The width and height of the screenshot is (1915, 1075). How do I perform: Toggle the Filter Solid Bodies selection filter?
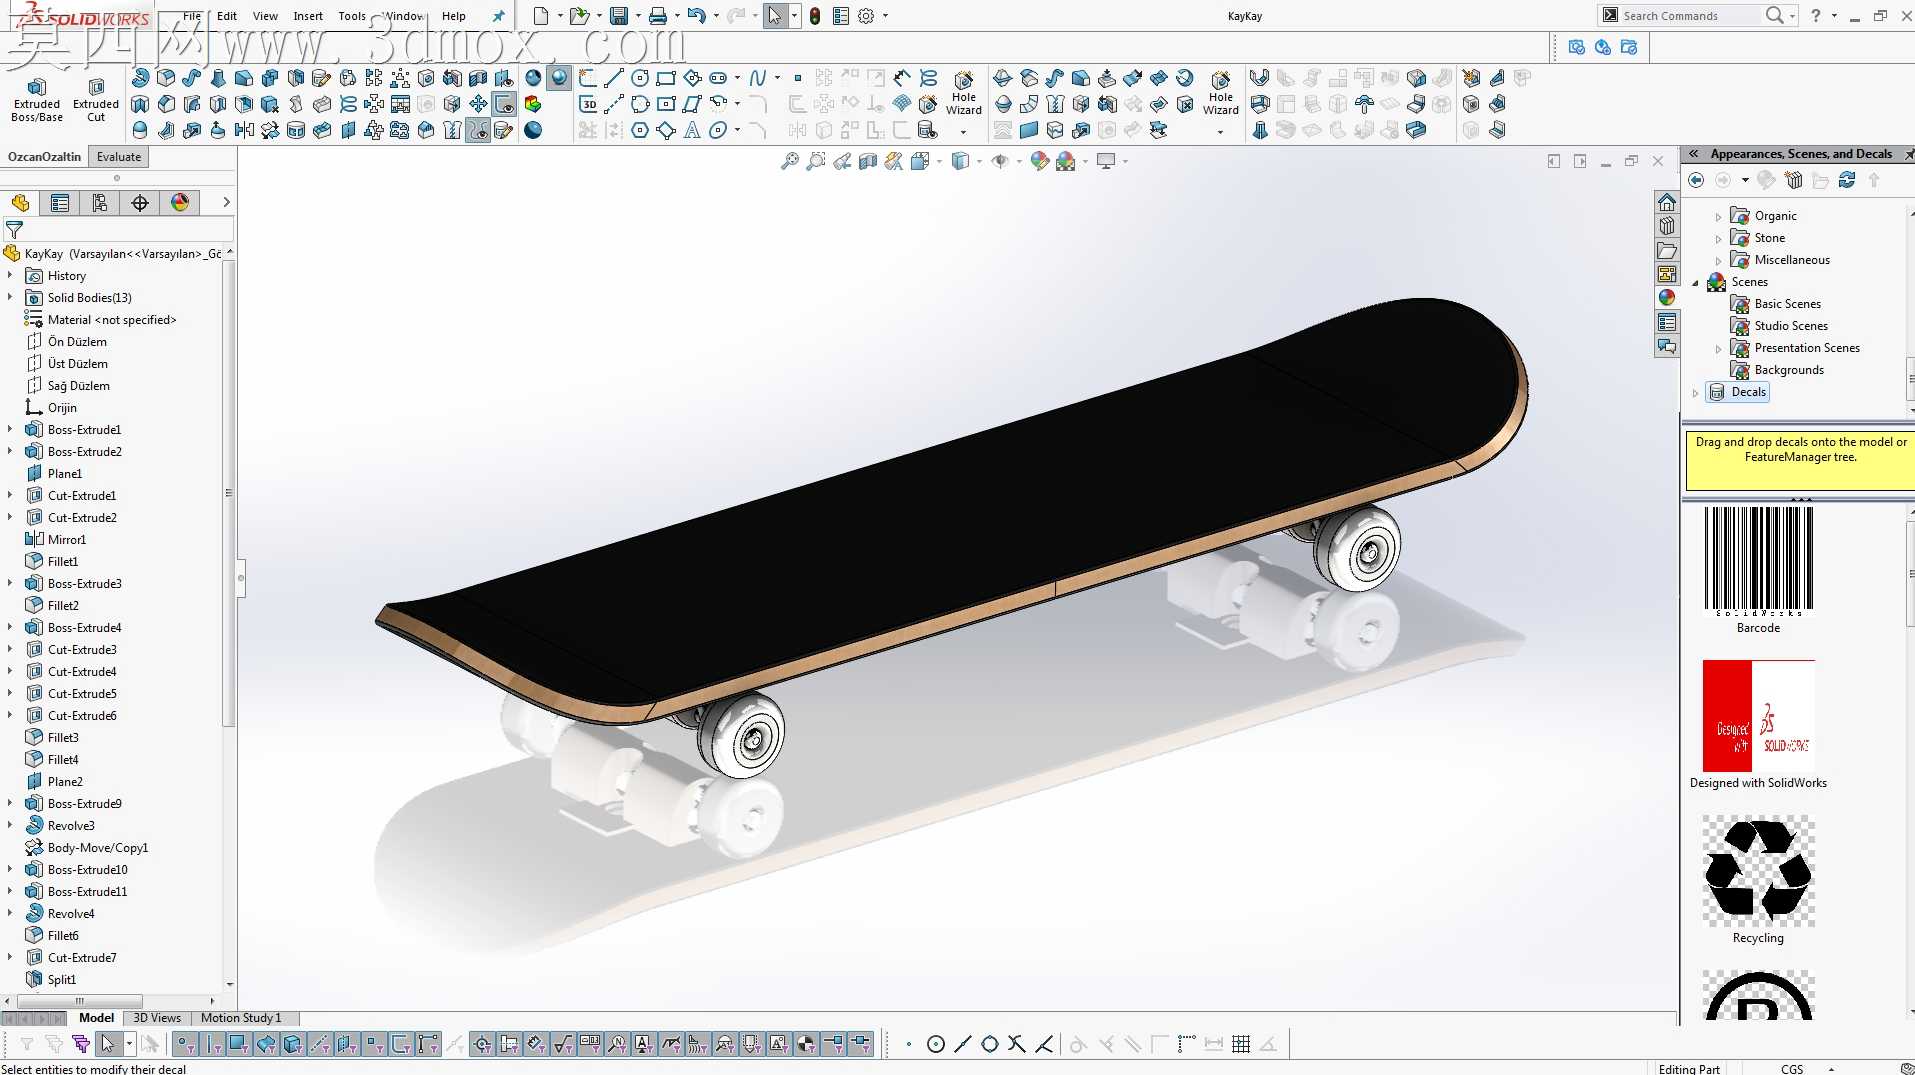pos(293,1044)
